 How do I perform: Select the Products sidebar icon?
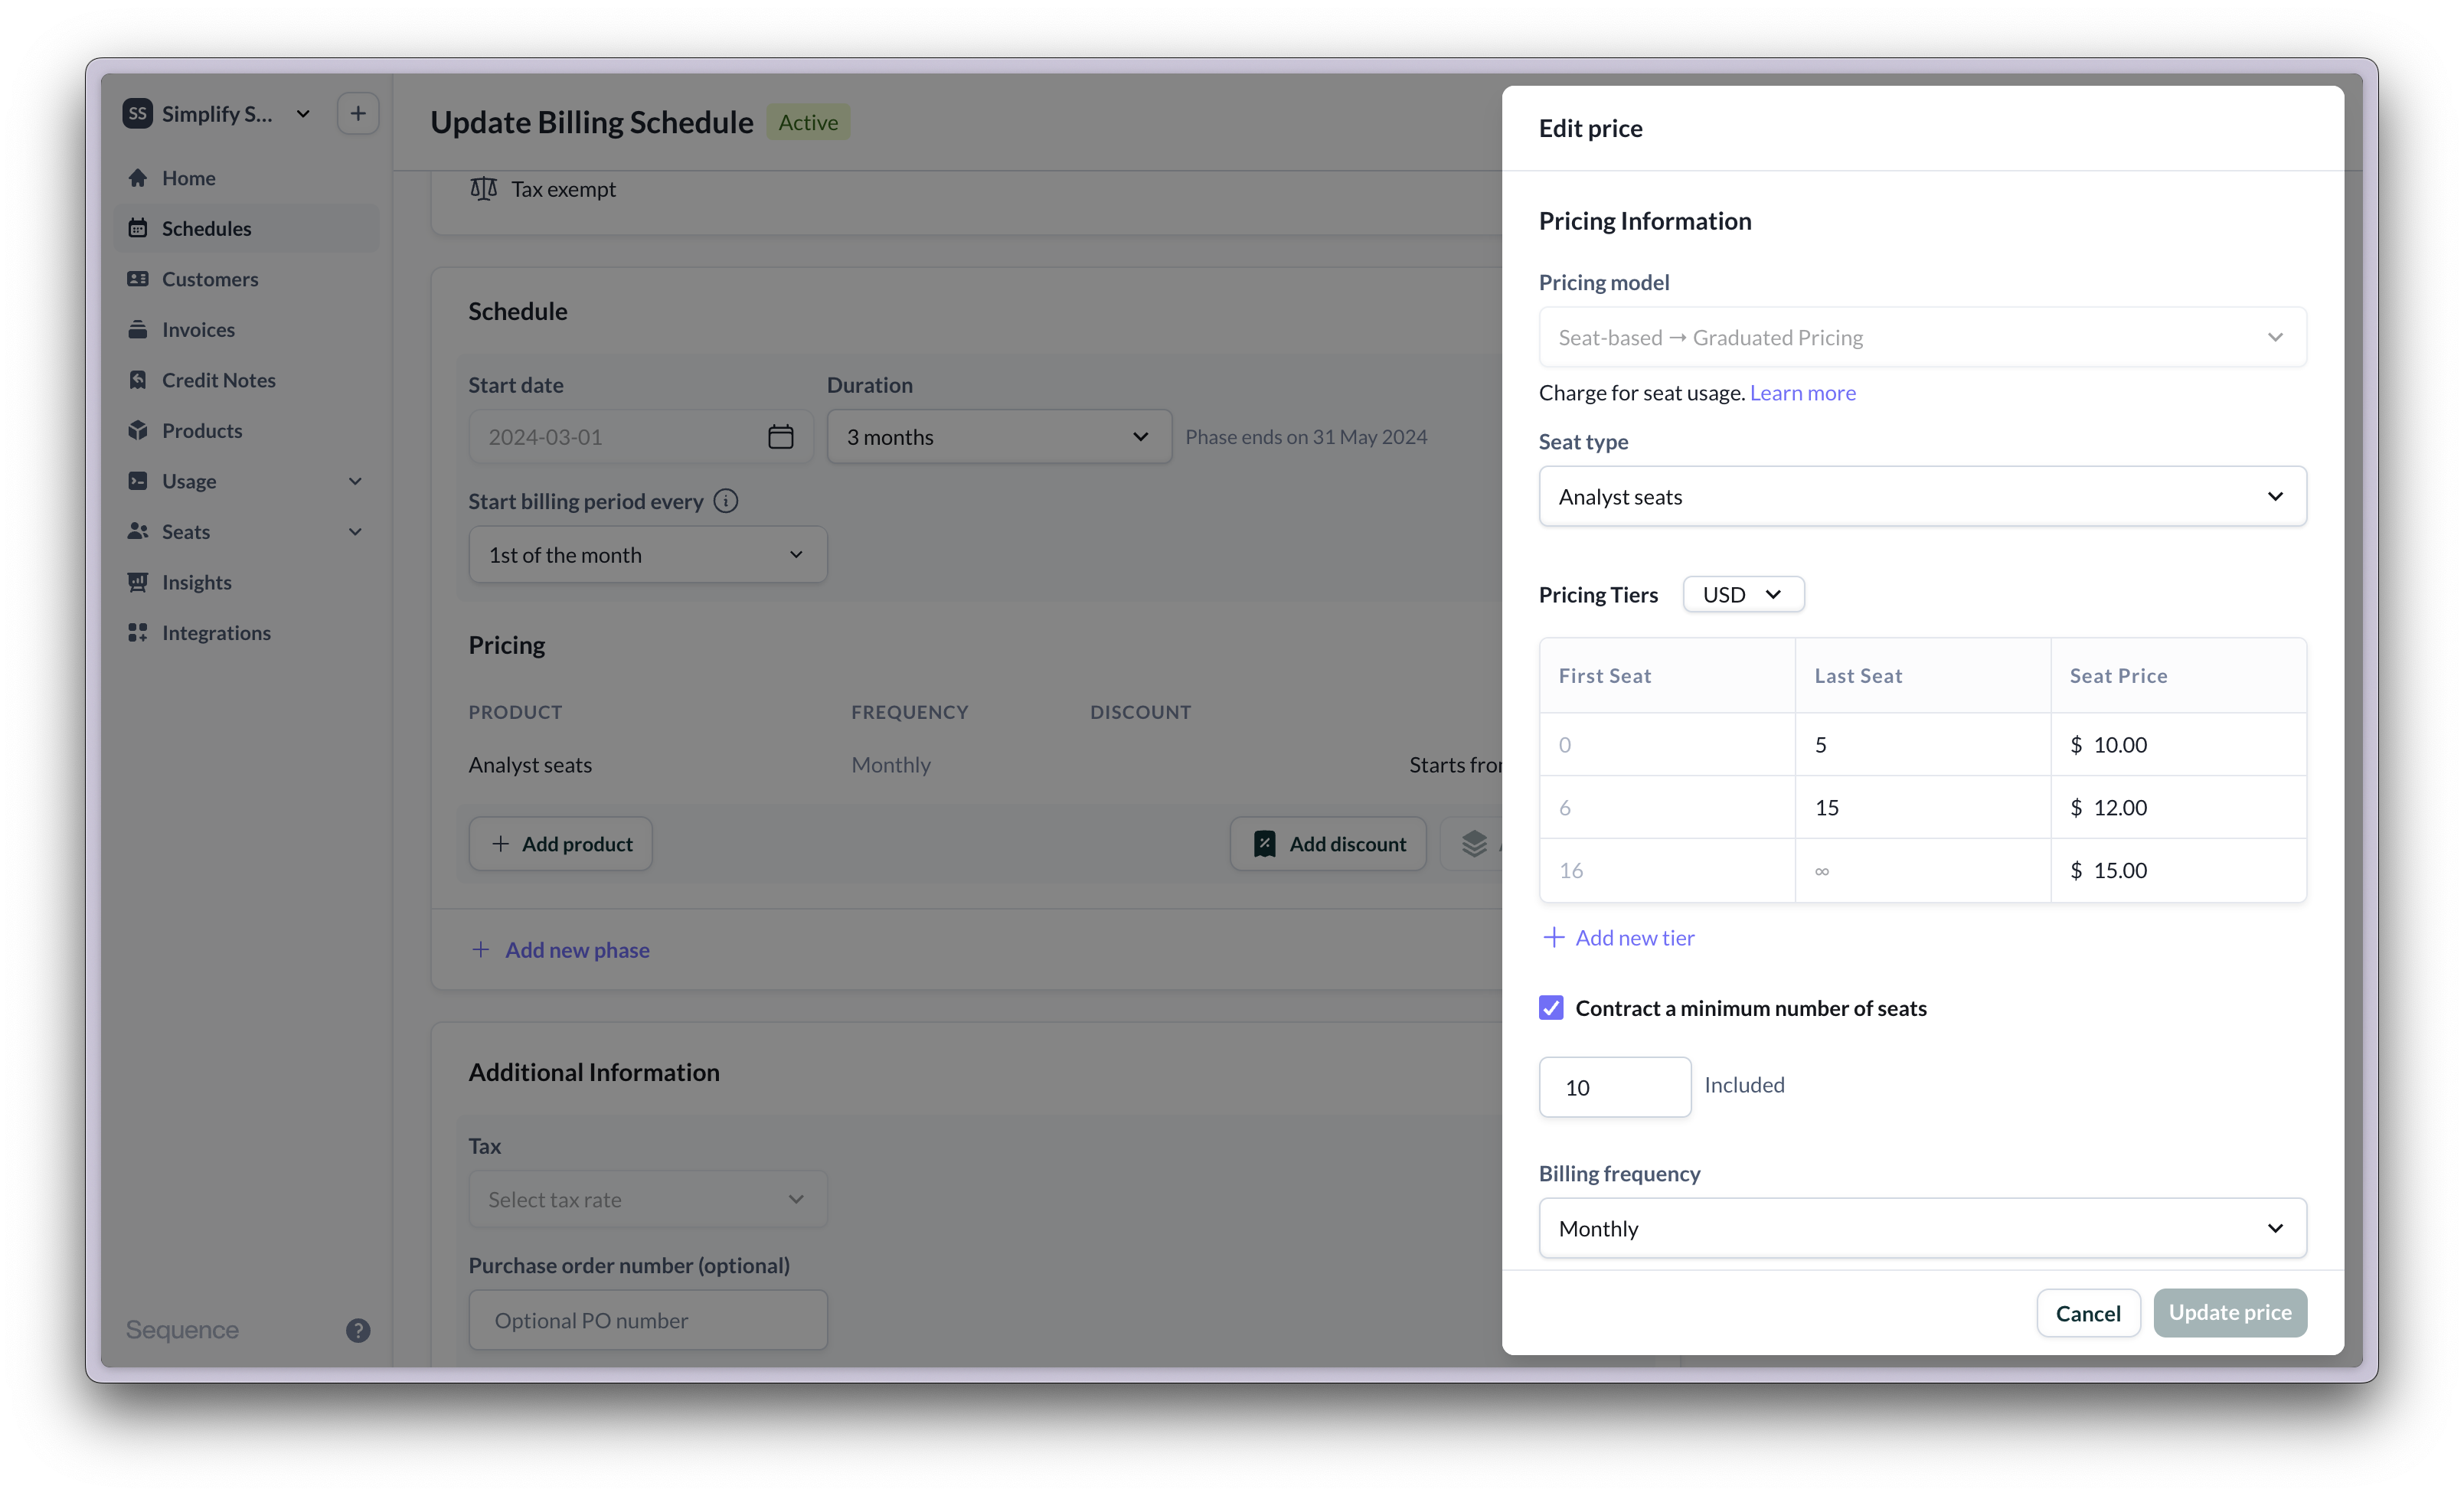139,430
